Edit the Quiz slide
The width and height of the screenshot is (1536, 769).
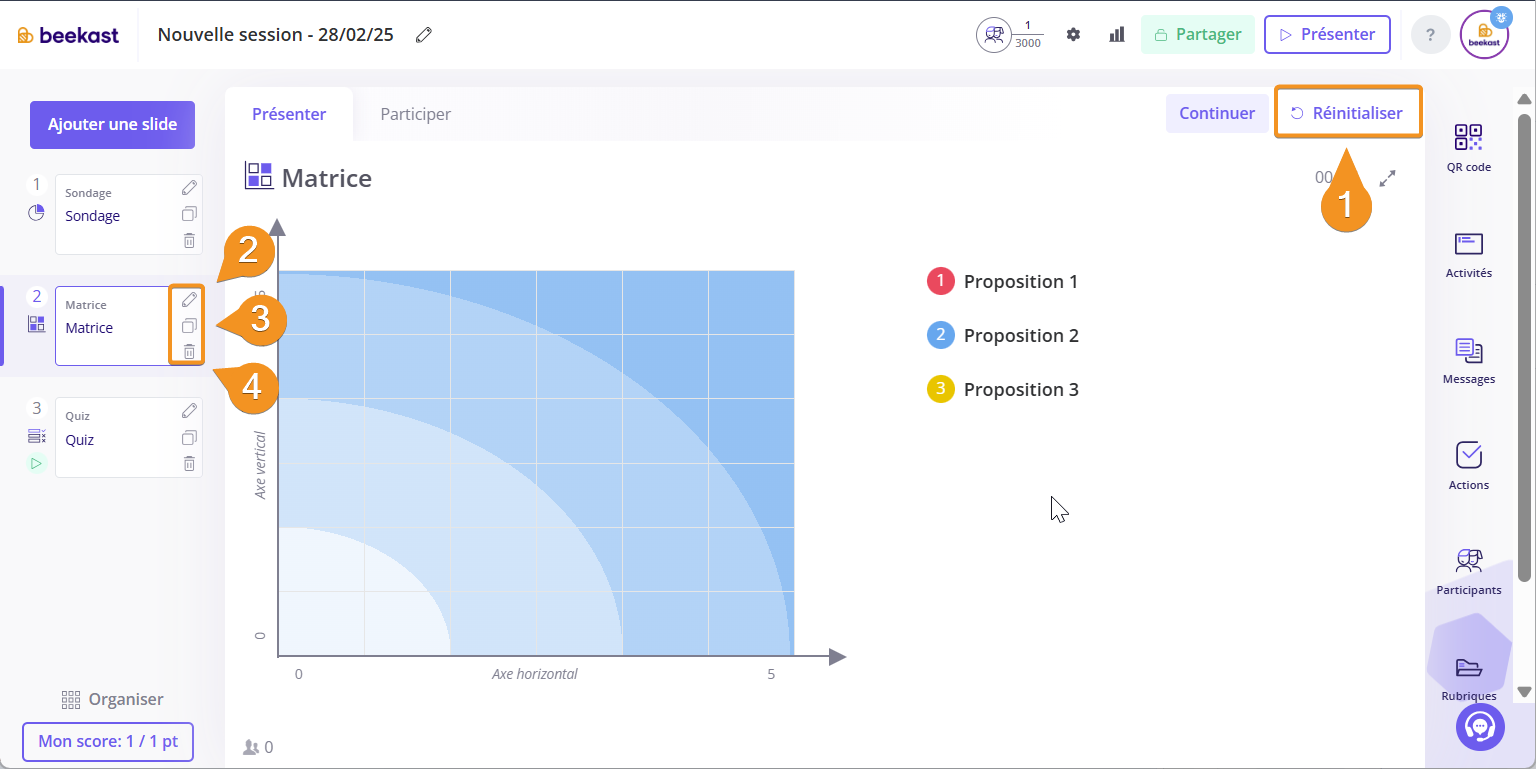189,411
